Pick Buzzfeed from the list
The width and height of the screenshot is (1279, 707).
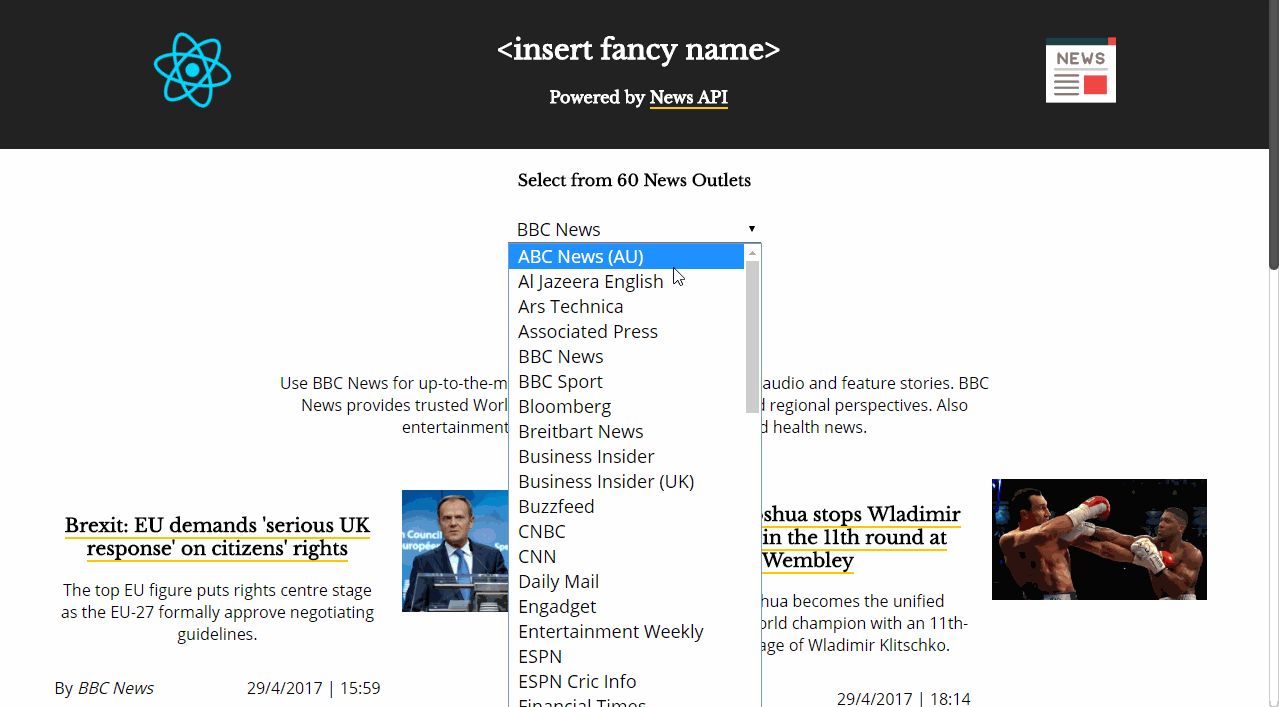click(x=627, y=506)
